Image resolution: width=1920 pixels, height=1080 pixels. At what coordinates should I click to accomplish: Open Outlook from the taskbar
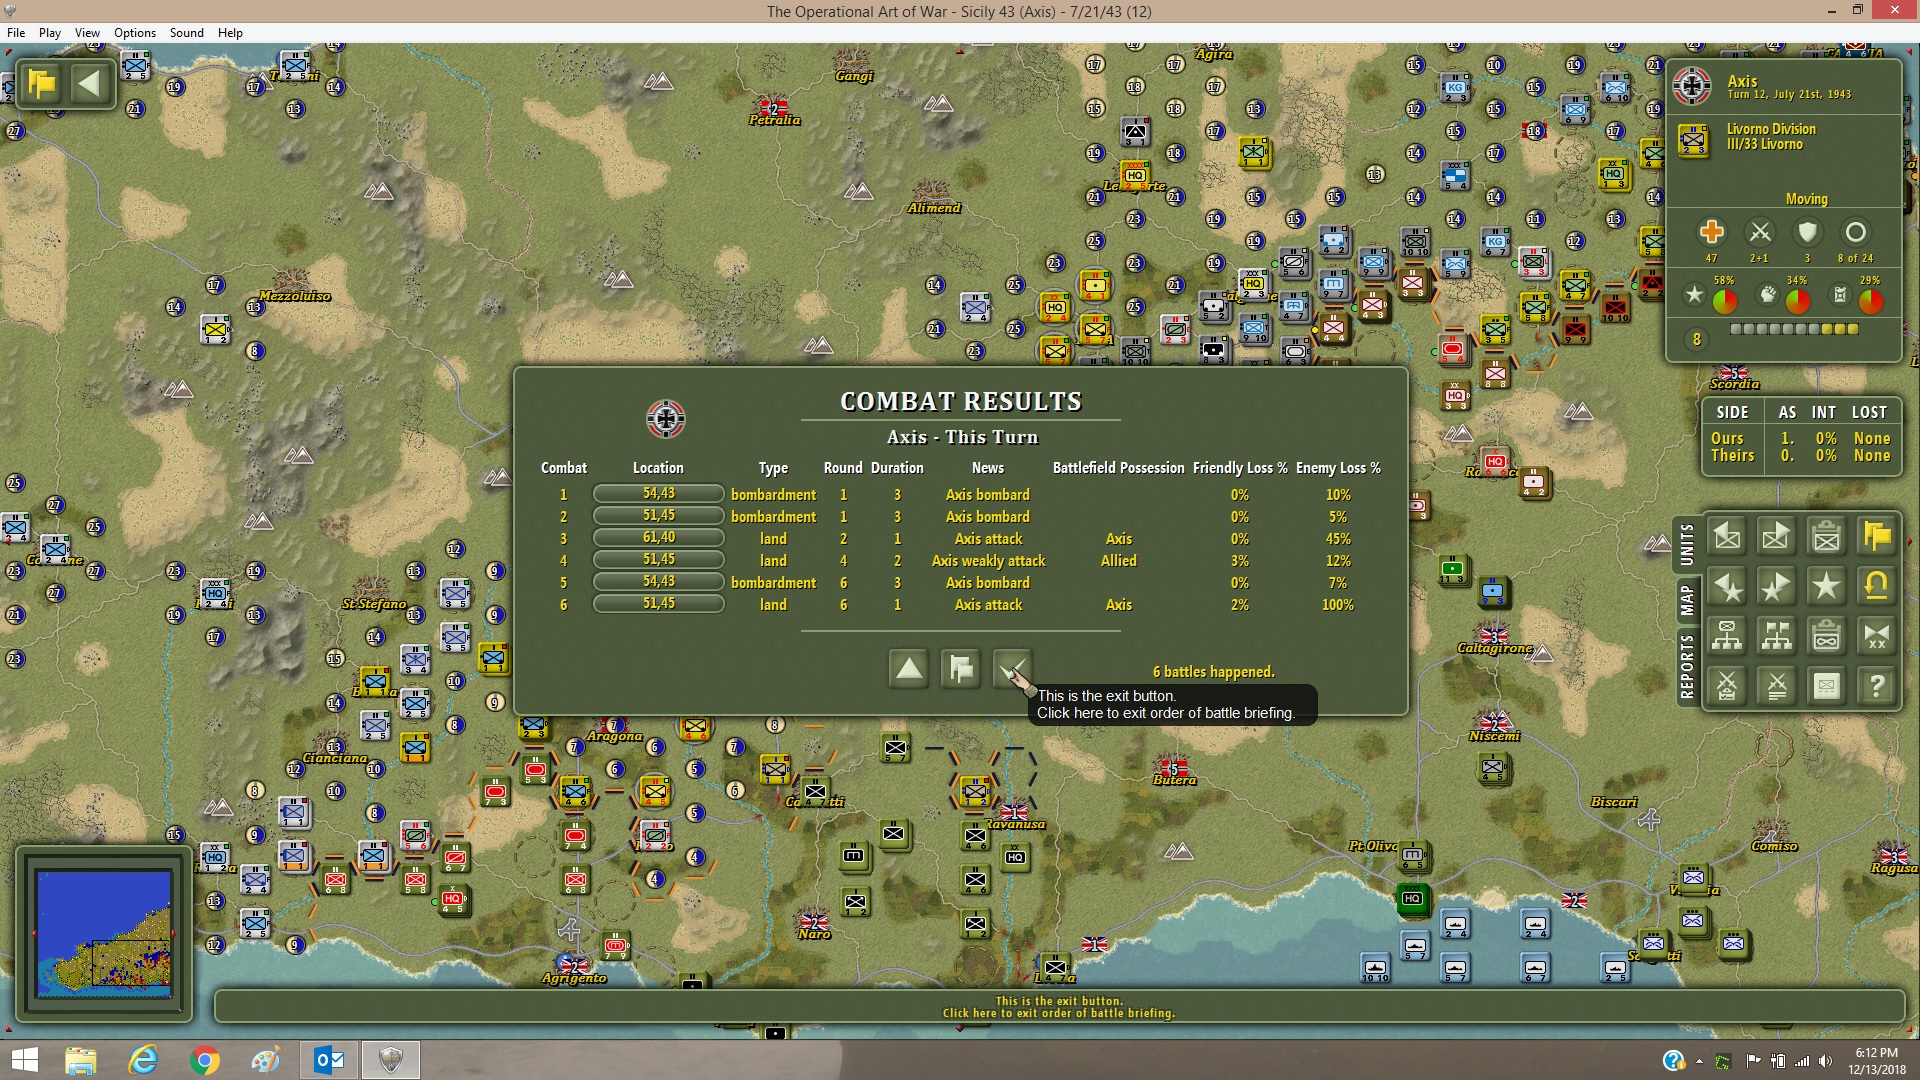[x=329, y=1060]
